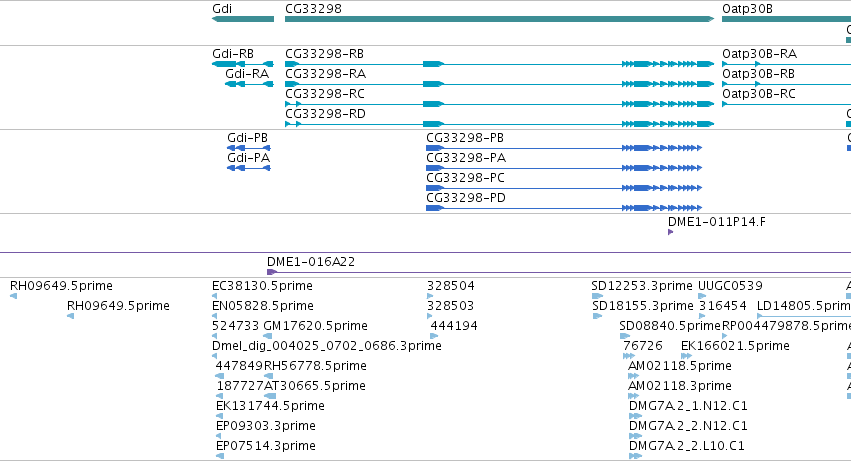
Task: Select EST GM17620.5prime
Action: [x=315, y=326]
